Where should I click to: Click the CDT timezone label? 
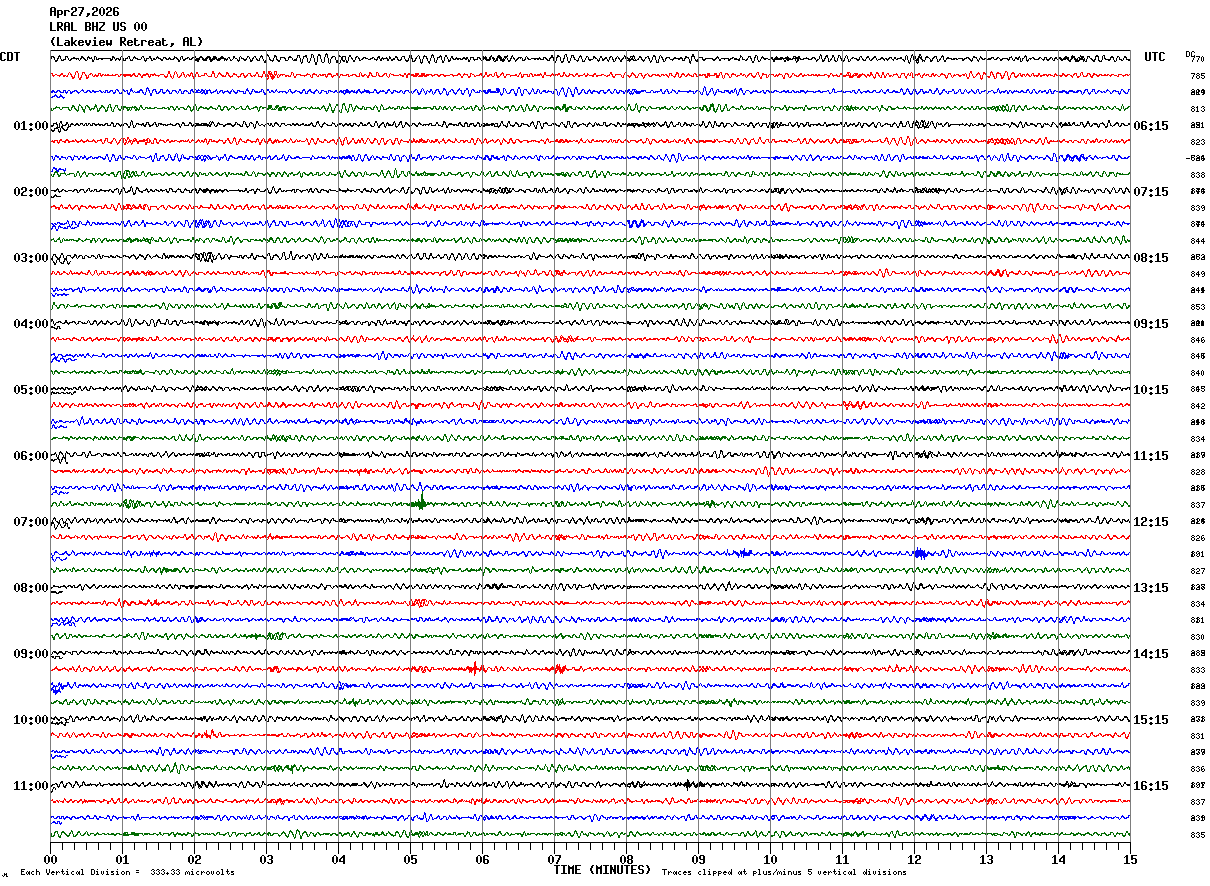tap(10, 57)
